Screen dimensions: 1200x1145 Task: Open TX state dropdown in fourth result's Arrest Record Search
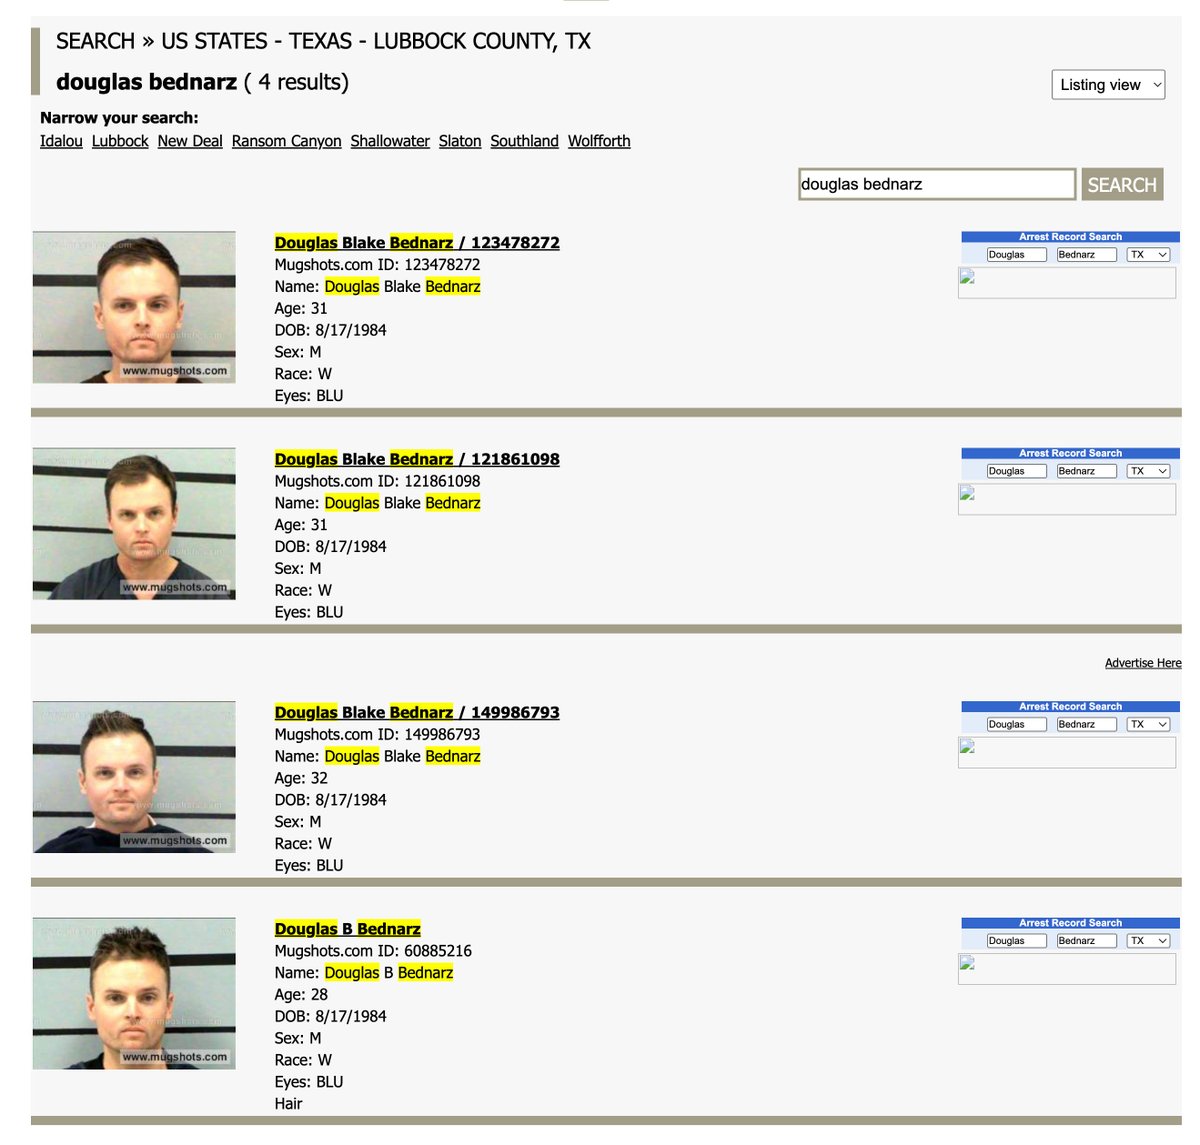[1148, 941]
